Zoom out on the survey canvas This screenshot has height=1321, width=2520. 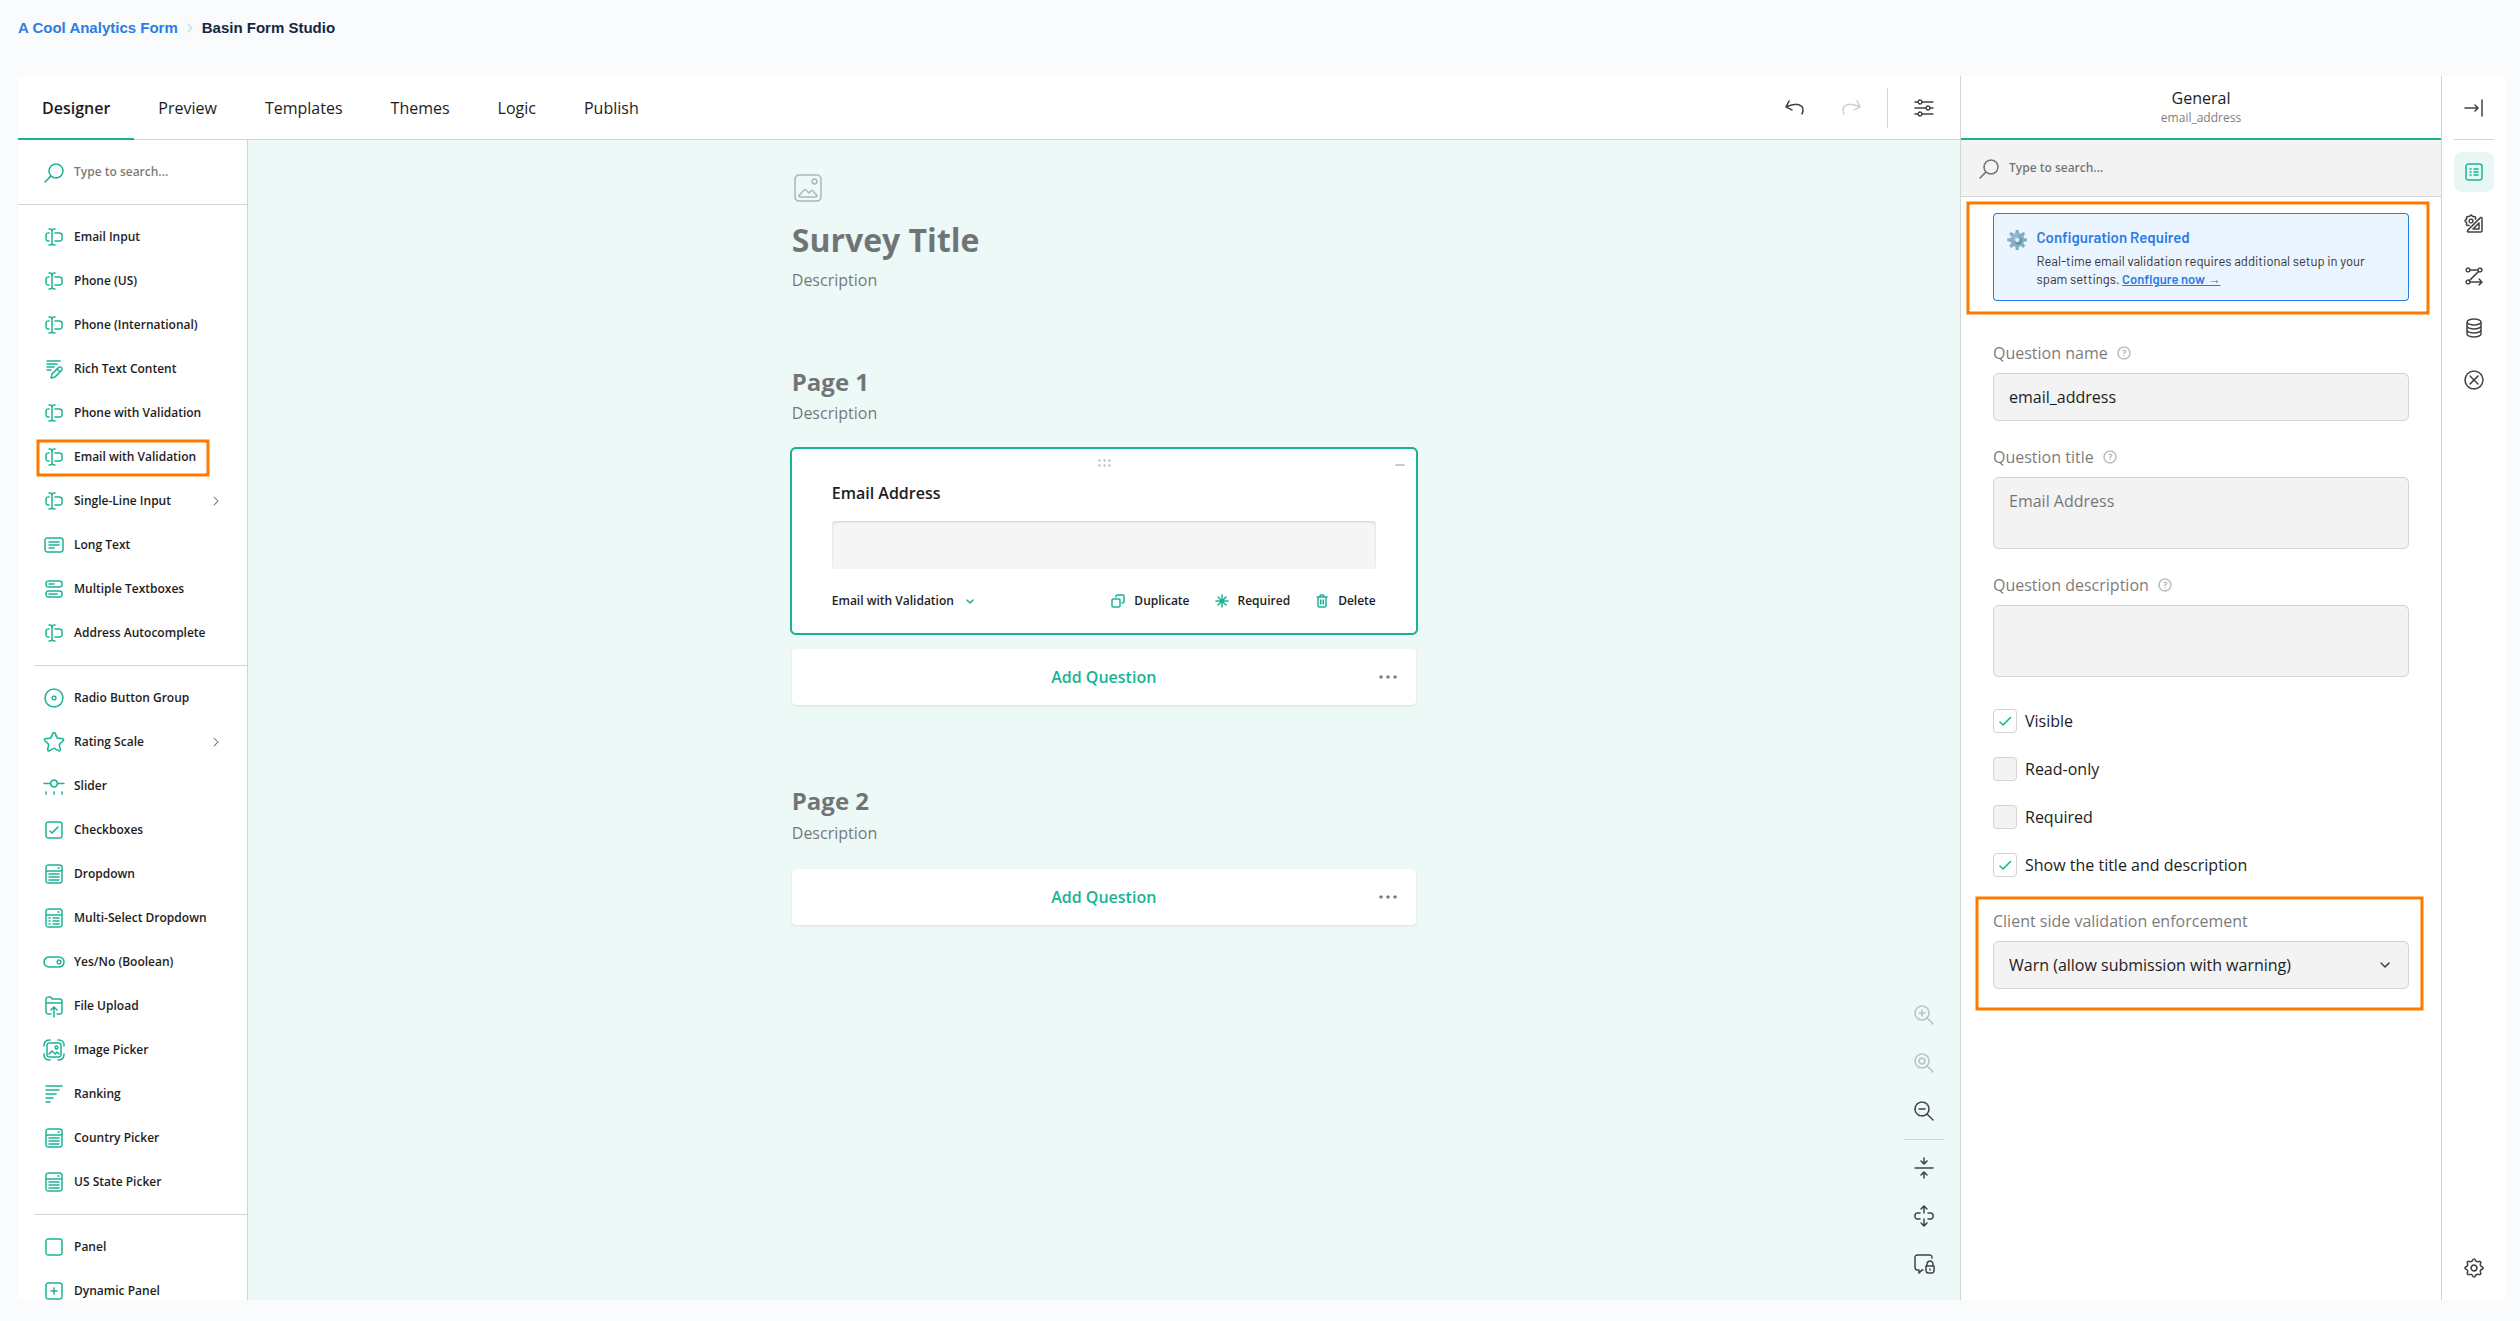point(1923,1110)
